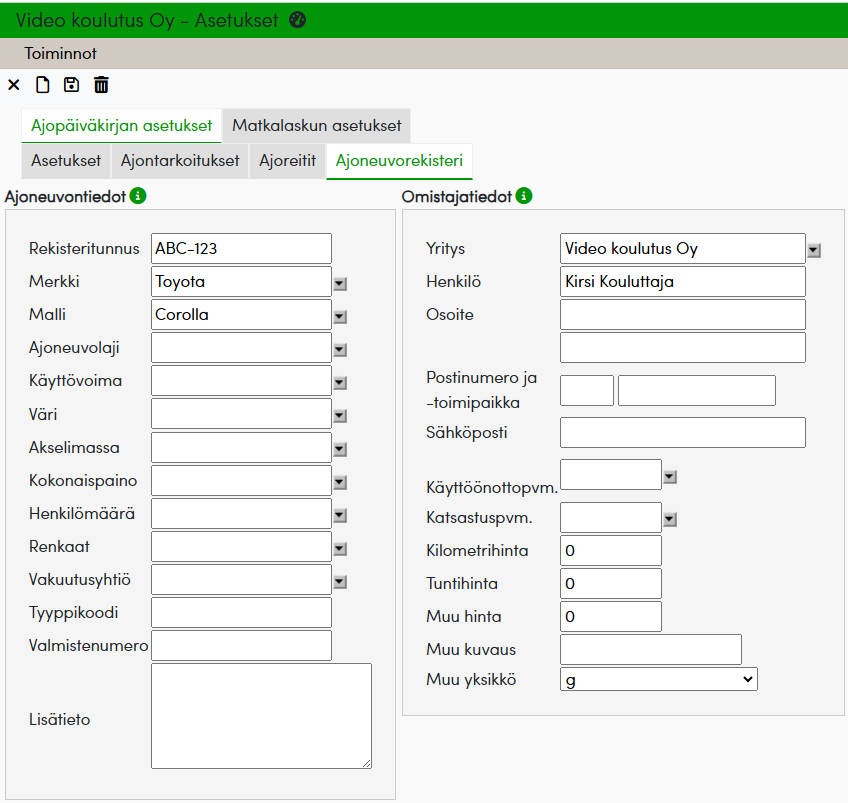Click the globe icon in title bar

pos(297,20)
